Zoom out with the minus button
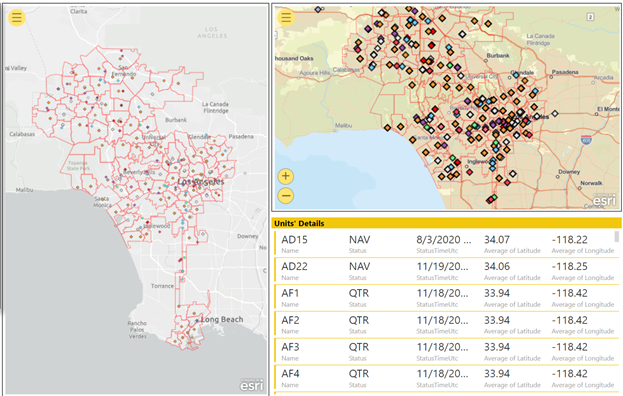Viewport: 623px width, 396px height. [x=286, y=196]
